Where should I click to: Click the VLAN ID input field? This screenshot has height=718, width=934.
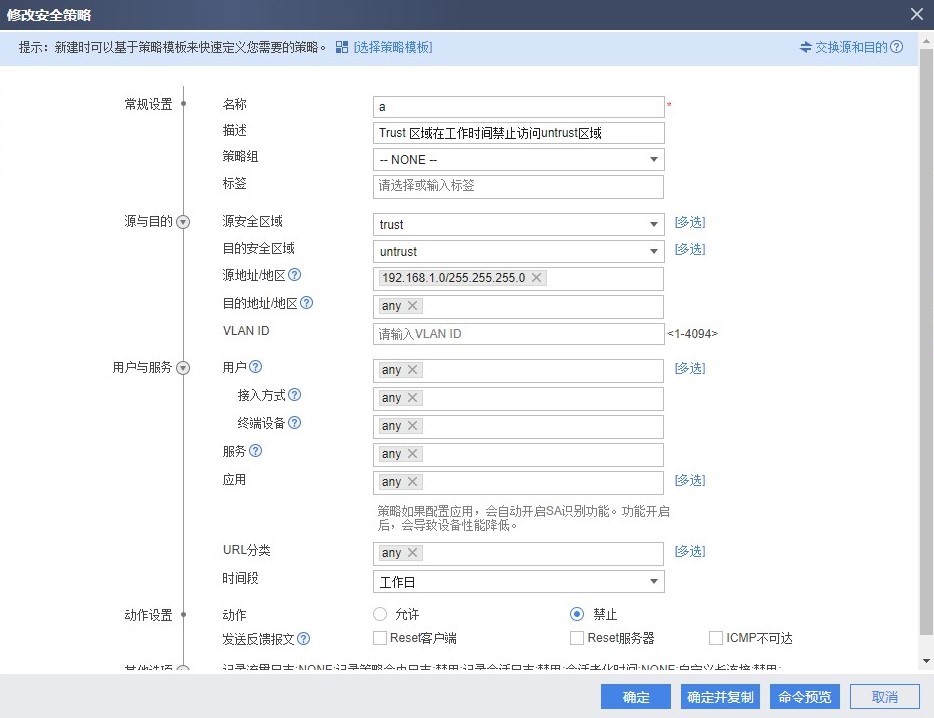click(518, 334)
